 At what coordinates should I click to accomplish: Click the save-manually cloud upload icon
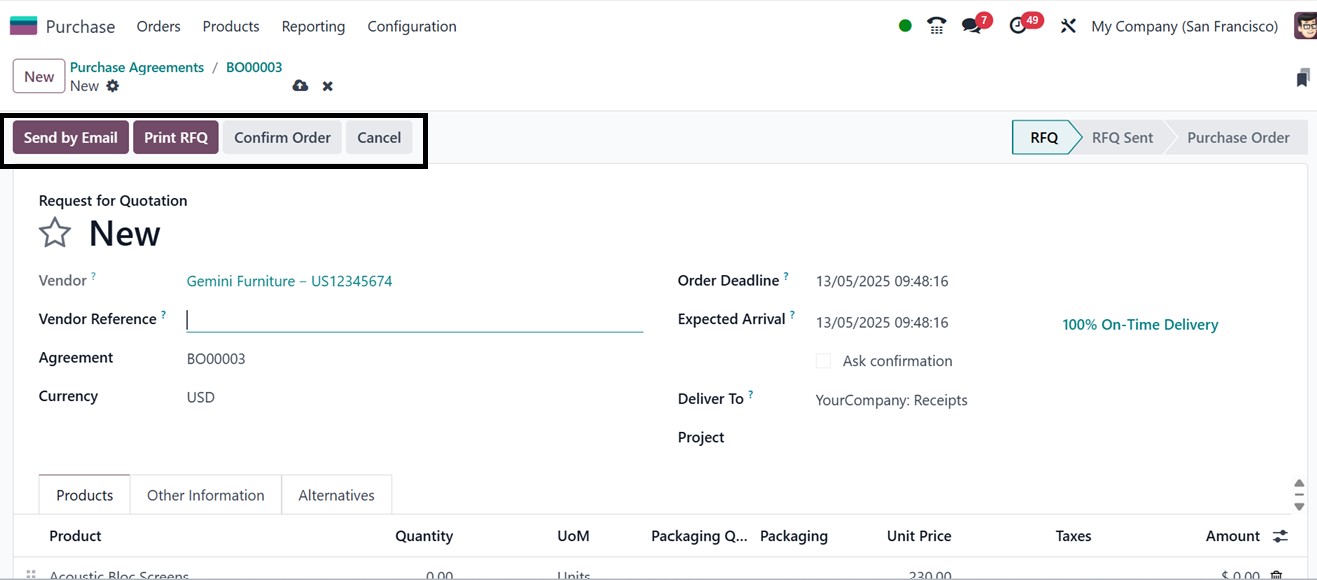(x=300, y=86)
